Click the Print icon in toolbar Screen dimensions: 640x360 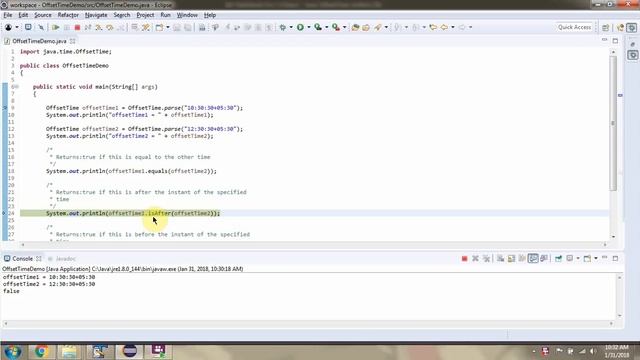click(202, 27)
